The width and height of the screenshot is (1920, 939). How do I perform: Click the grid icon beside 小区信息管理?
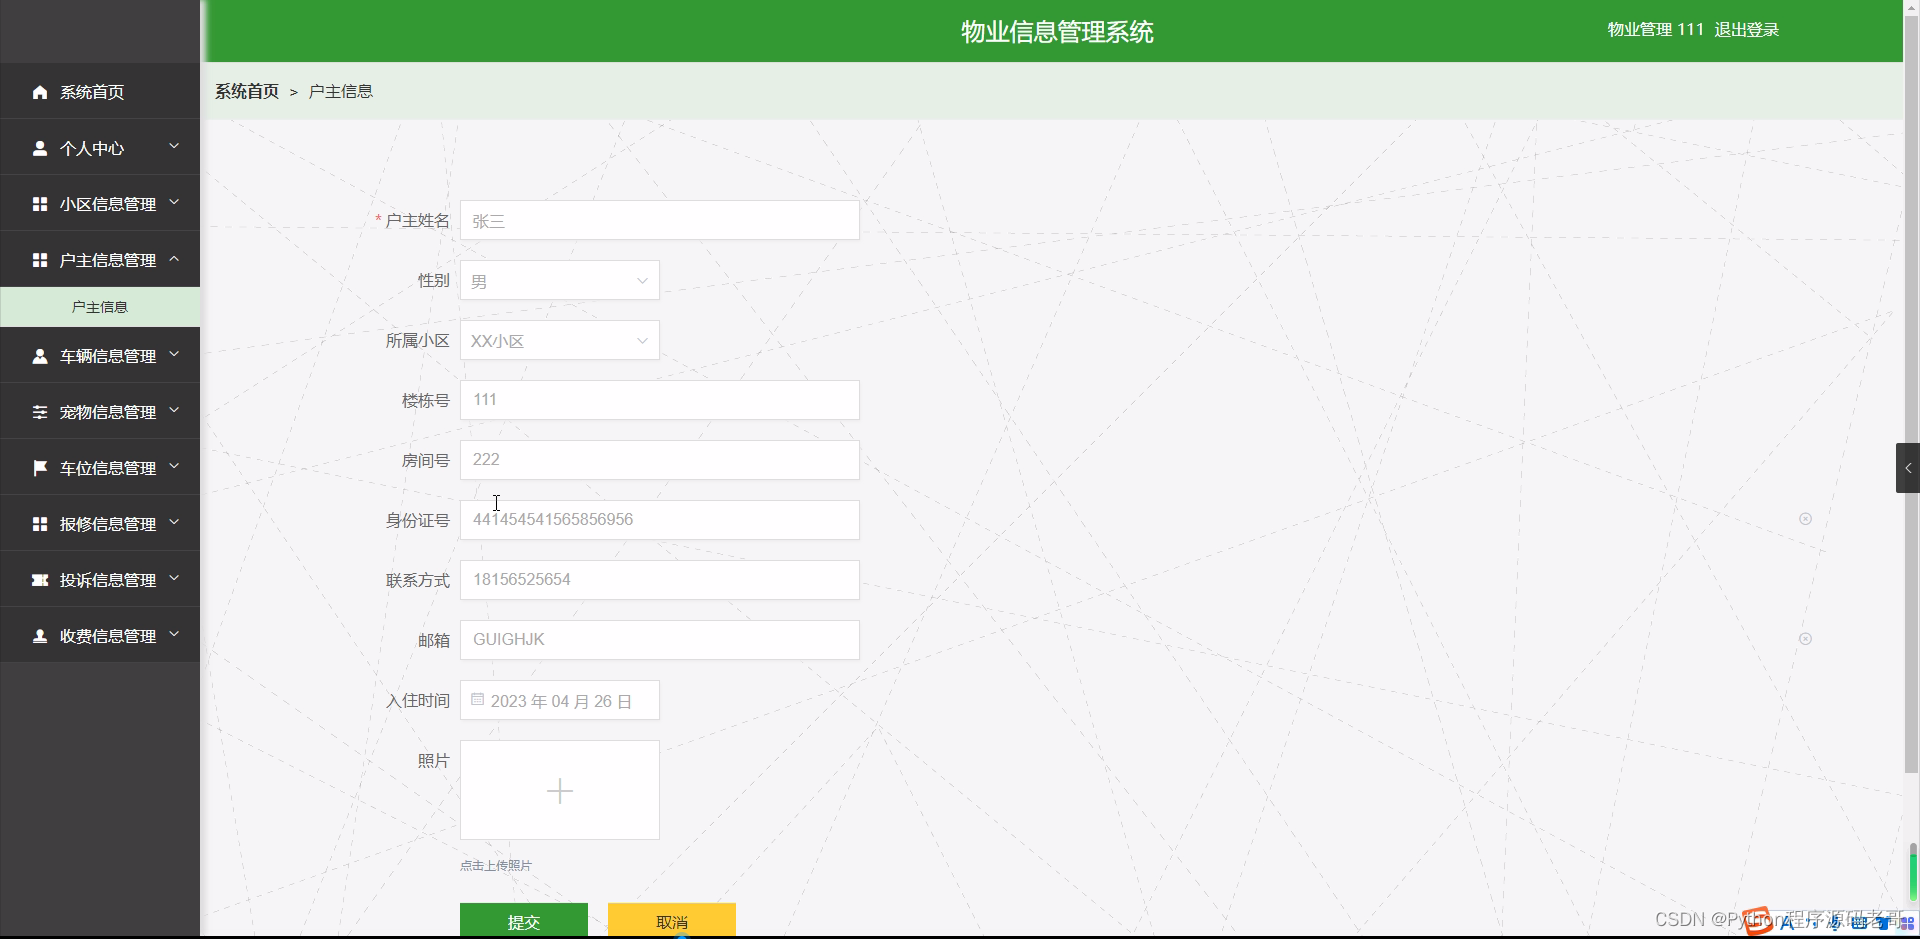coord(40,203)
